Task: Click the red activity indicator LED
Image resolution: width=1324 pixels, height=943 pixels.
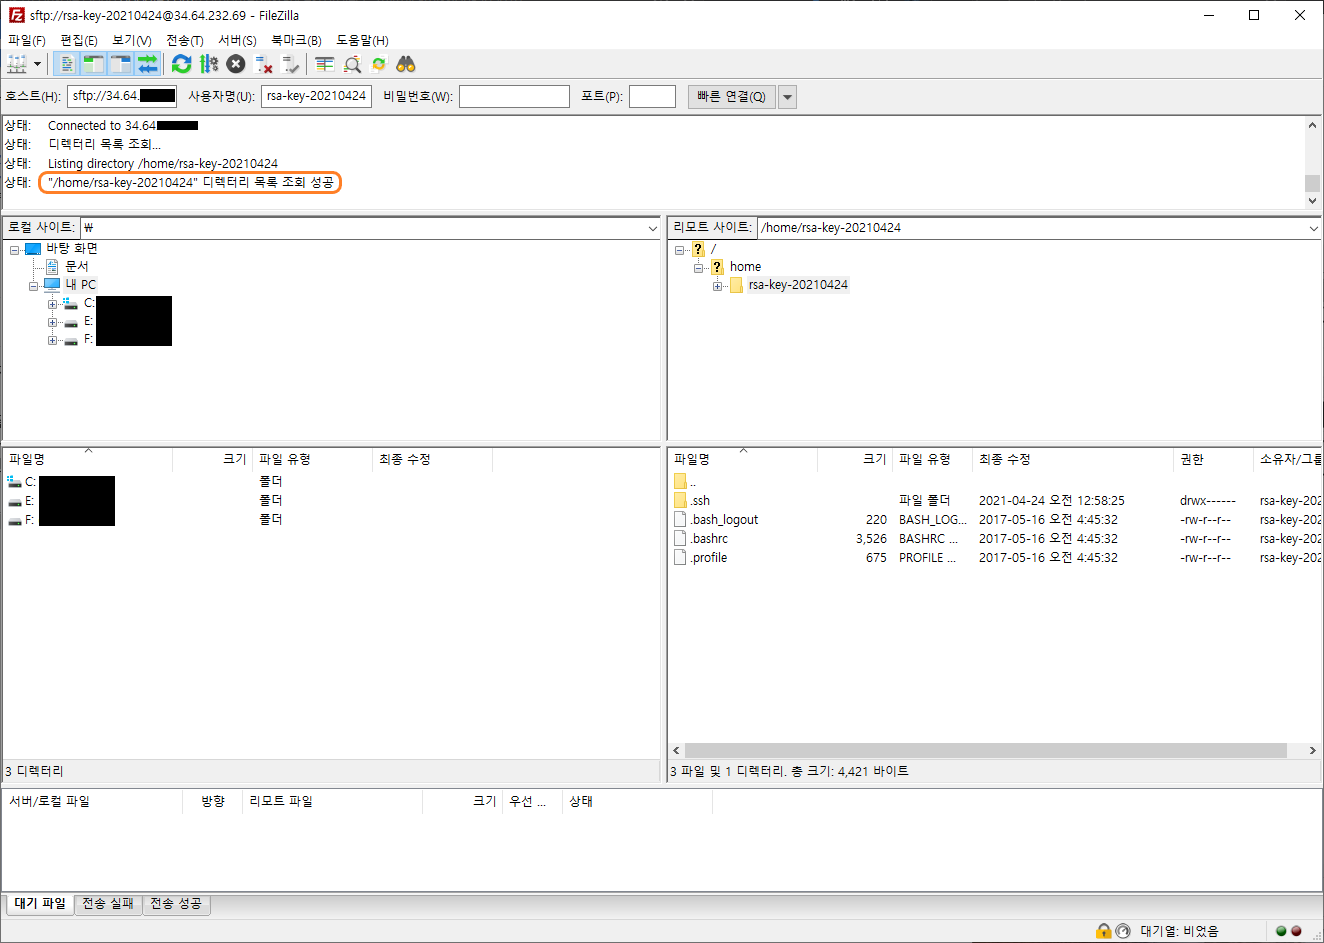Action: click(1297, 931)
